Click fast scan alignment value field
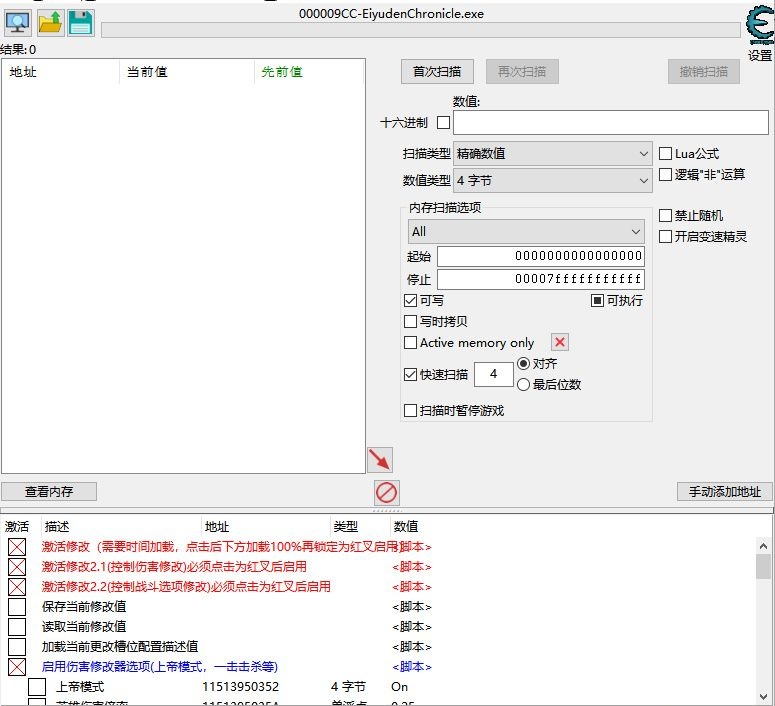The width and height of the screenshot is (775, 706). [x=493, y=374]
